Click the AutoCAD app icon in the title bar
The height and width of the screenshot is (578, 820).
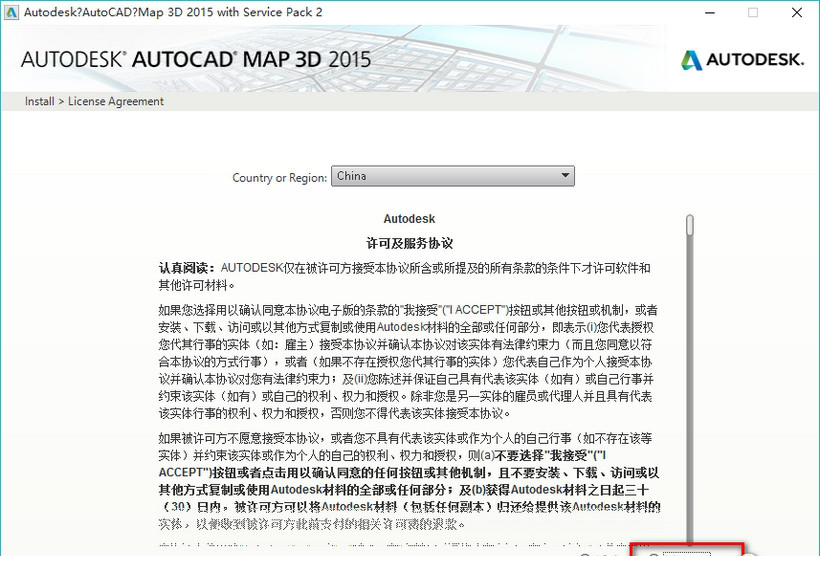(x=11, y=12)
